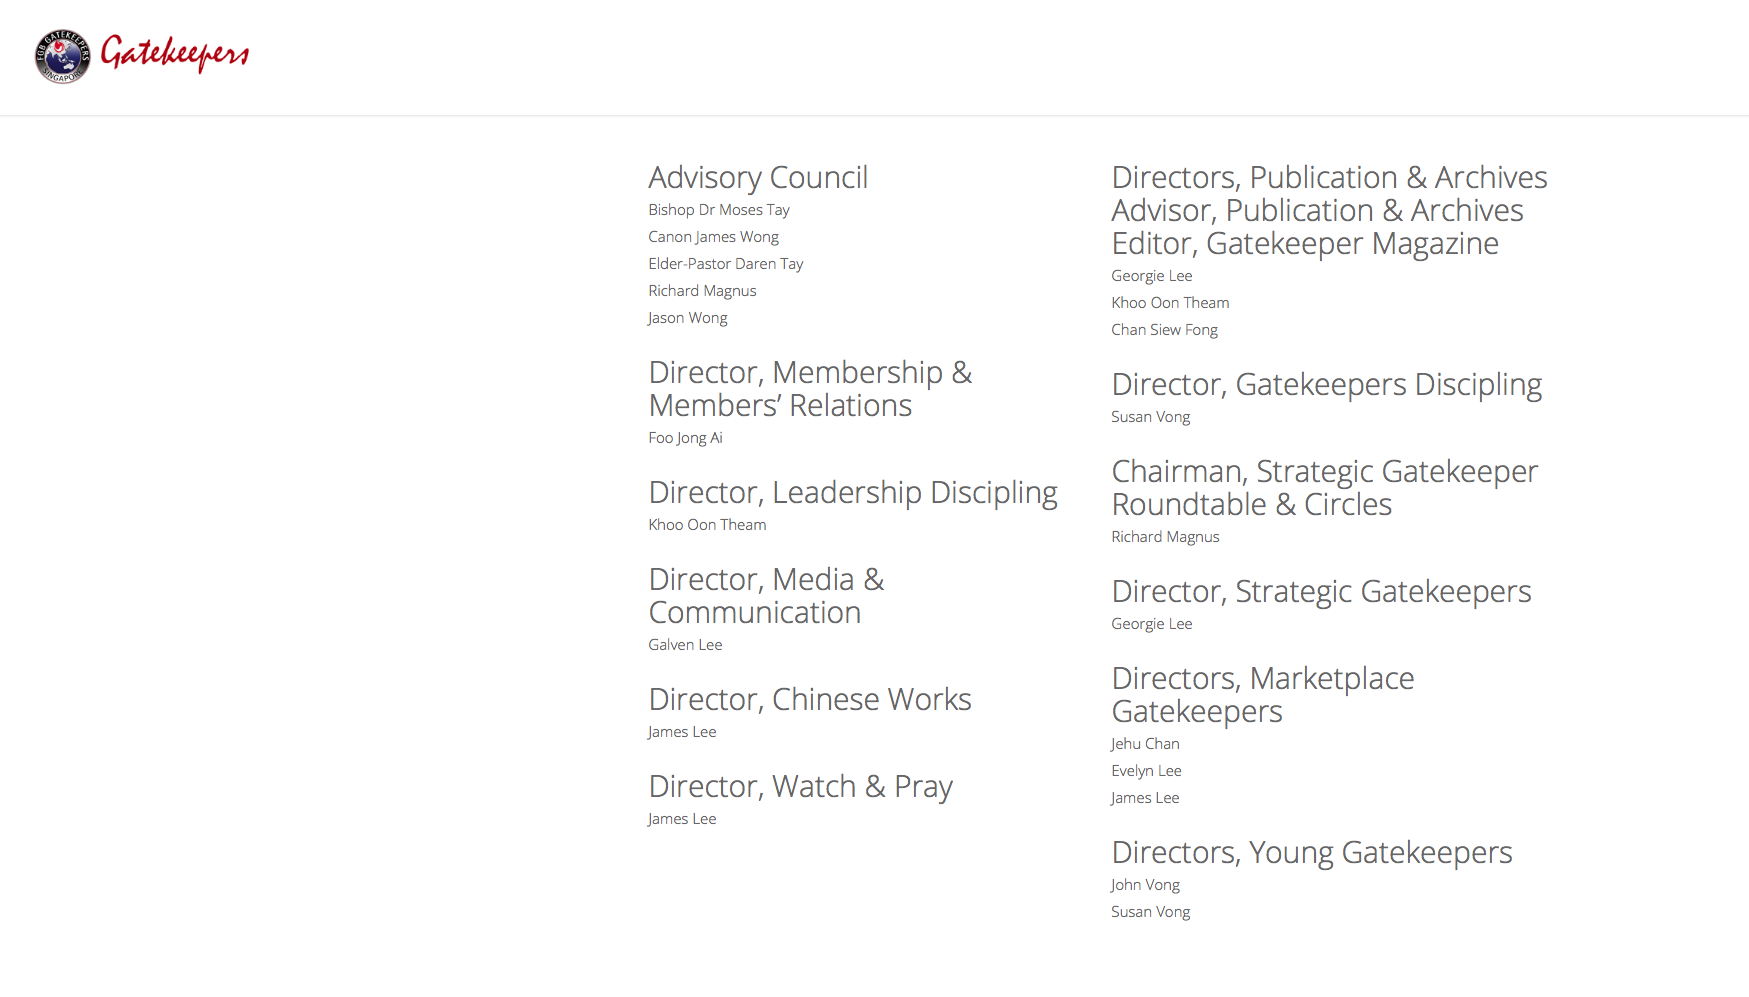Click the name Foo Jong Ai
Image resolution: width=1749 pixels, height=997 pixels.
click(x=685, y=438)
